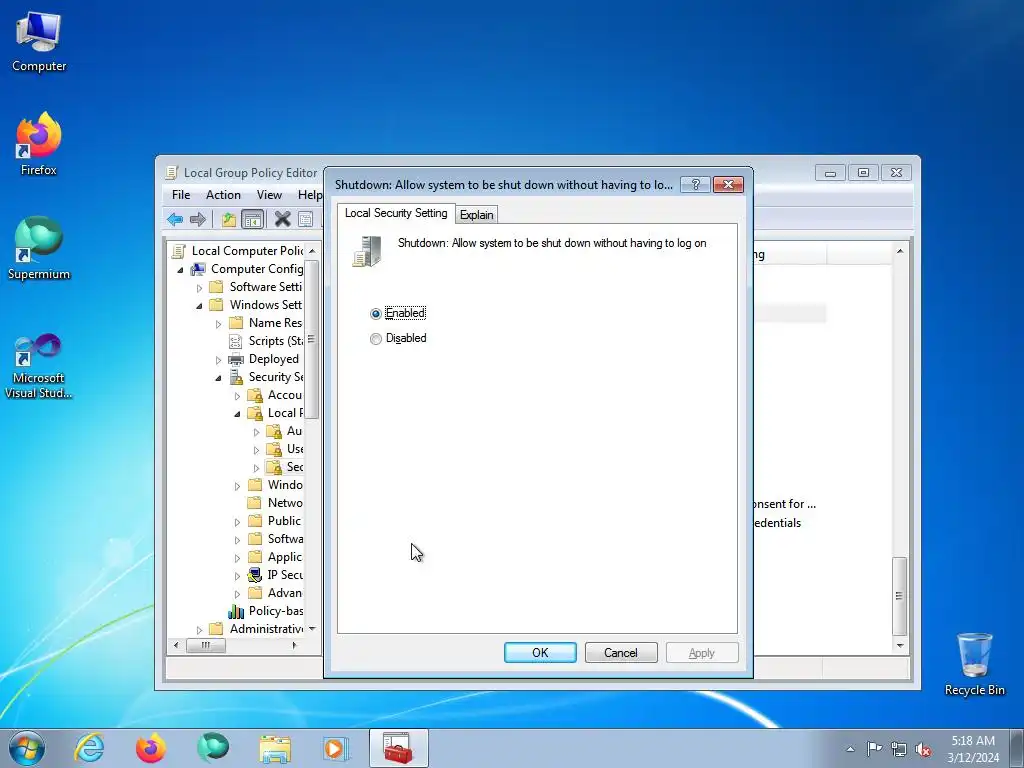1024x768 pixels.
Task: Click the red toolbox taskbar icon
Action: click(x=398, y=748)
